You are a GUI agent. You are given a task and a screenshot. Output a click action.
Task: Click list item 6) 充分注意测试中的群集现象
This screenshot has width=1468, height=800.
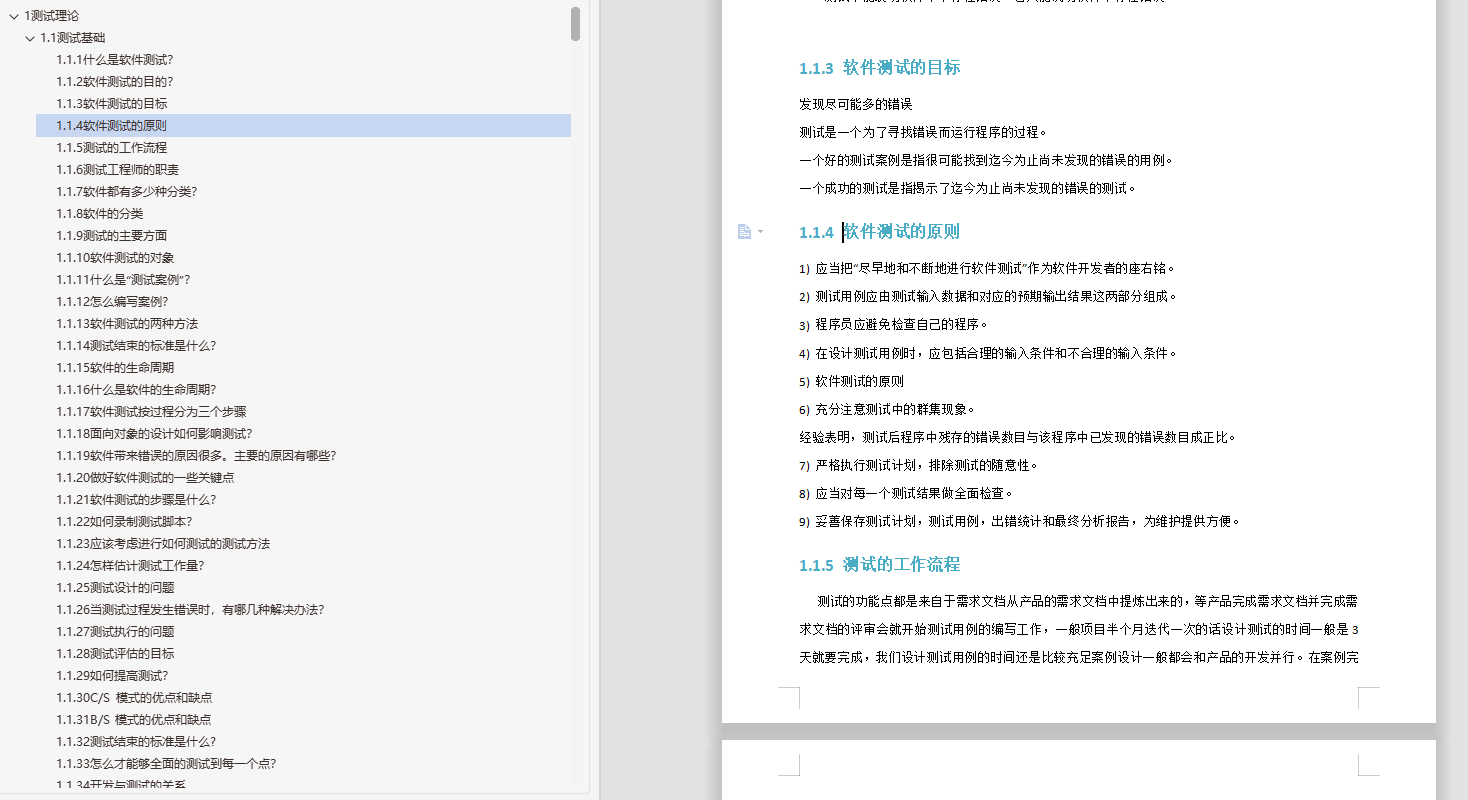coord(887,409)
